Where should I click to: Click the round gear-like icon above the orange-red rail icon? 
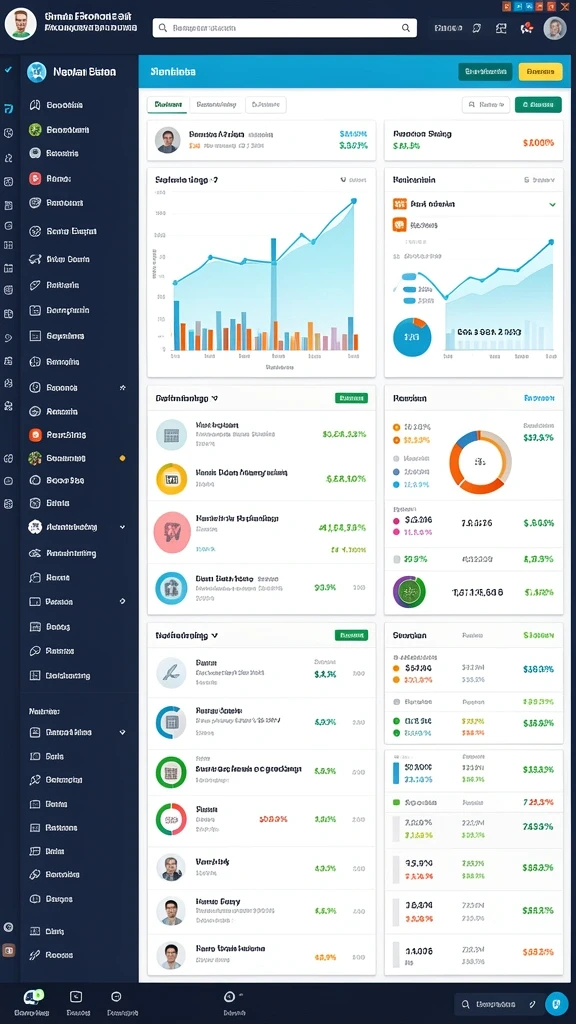pos(8,927)
